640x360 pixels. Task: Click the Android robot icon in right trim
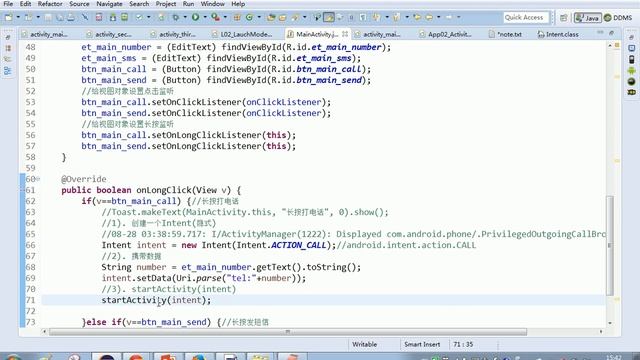click(x=631, y=71)
